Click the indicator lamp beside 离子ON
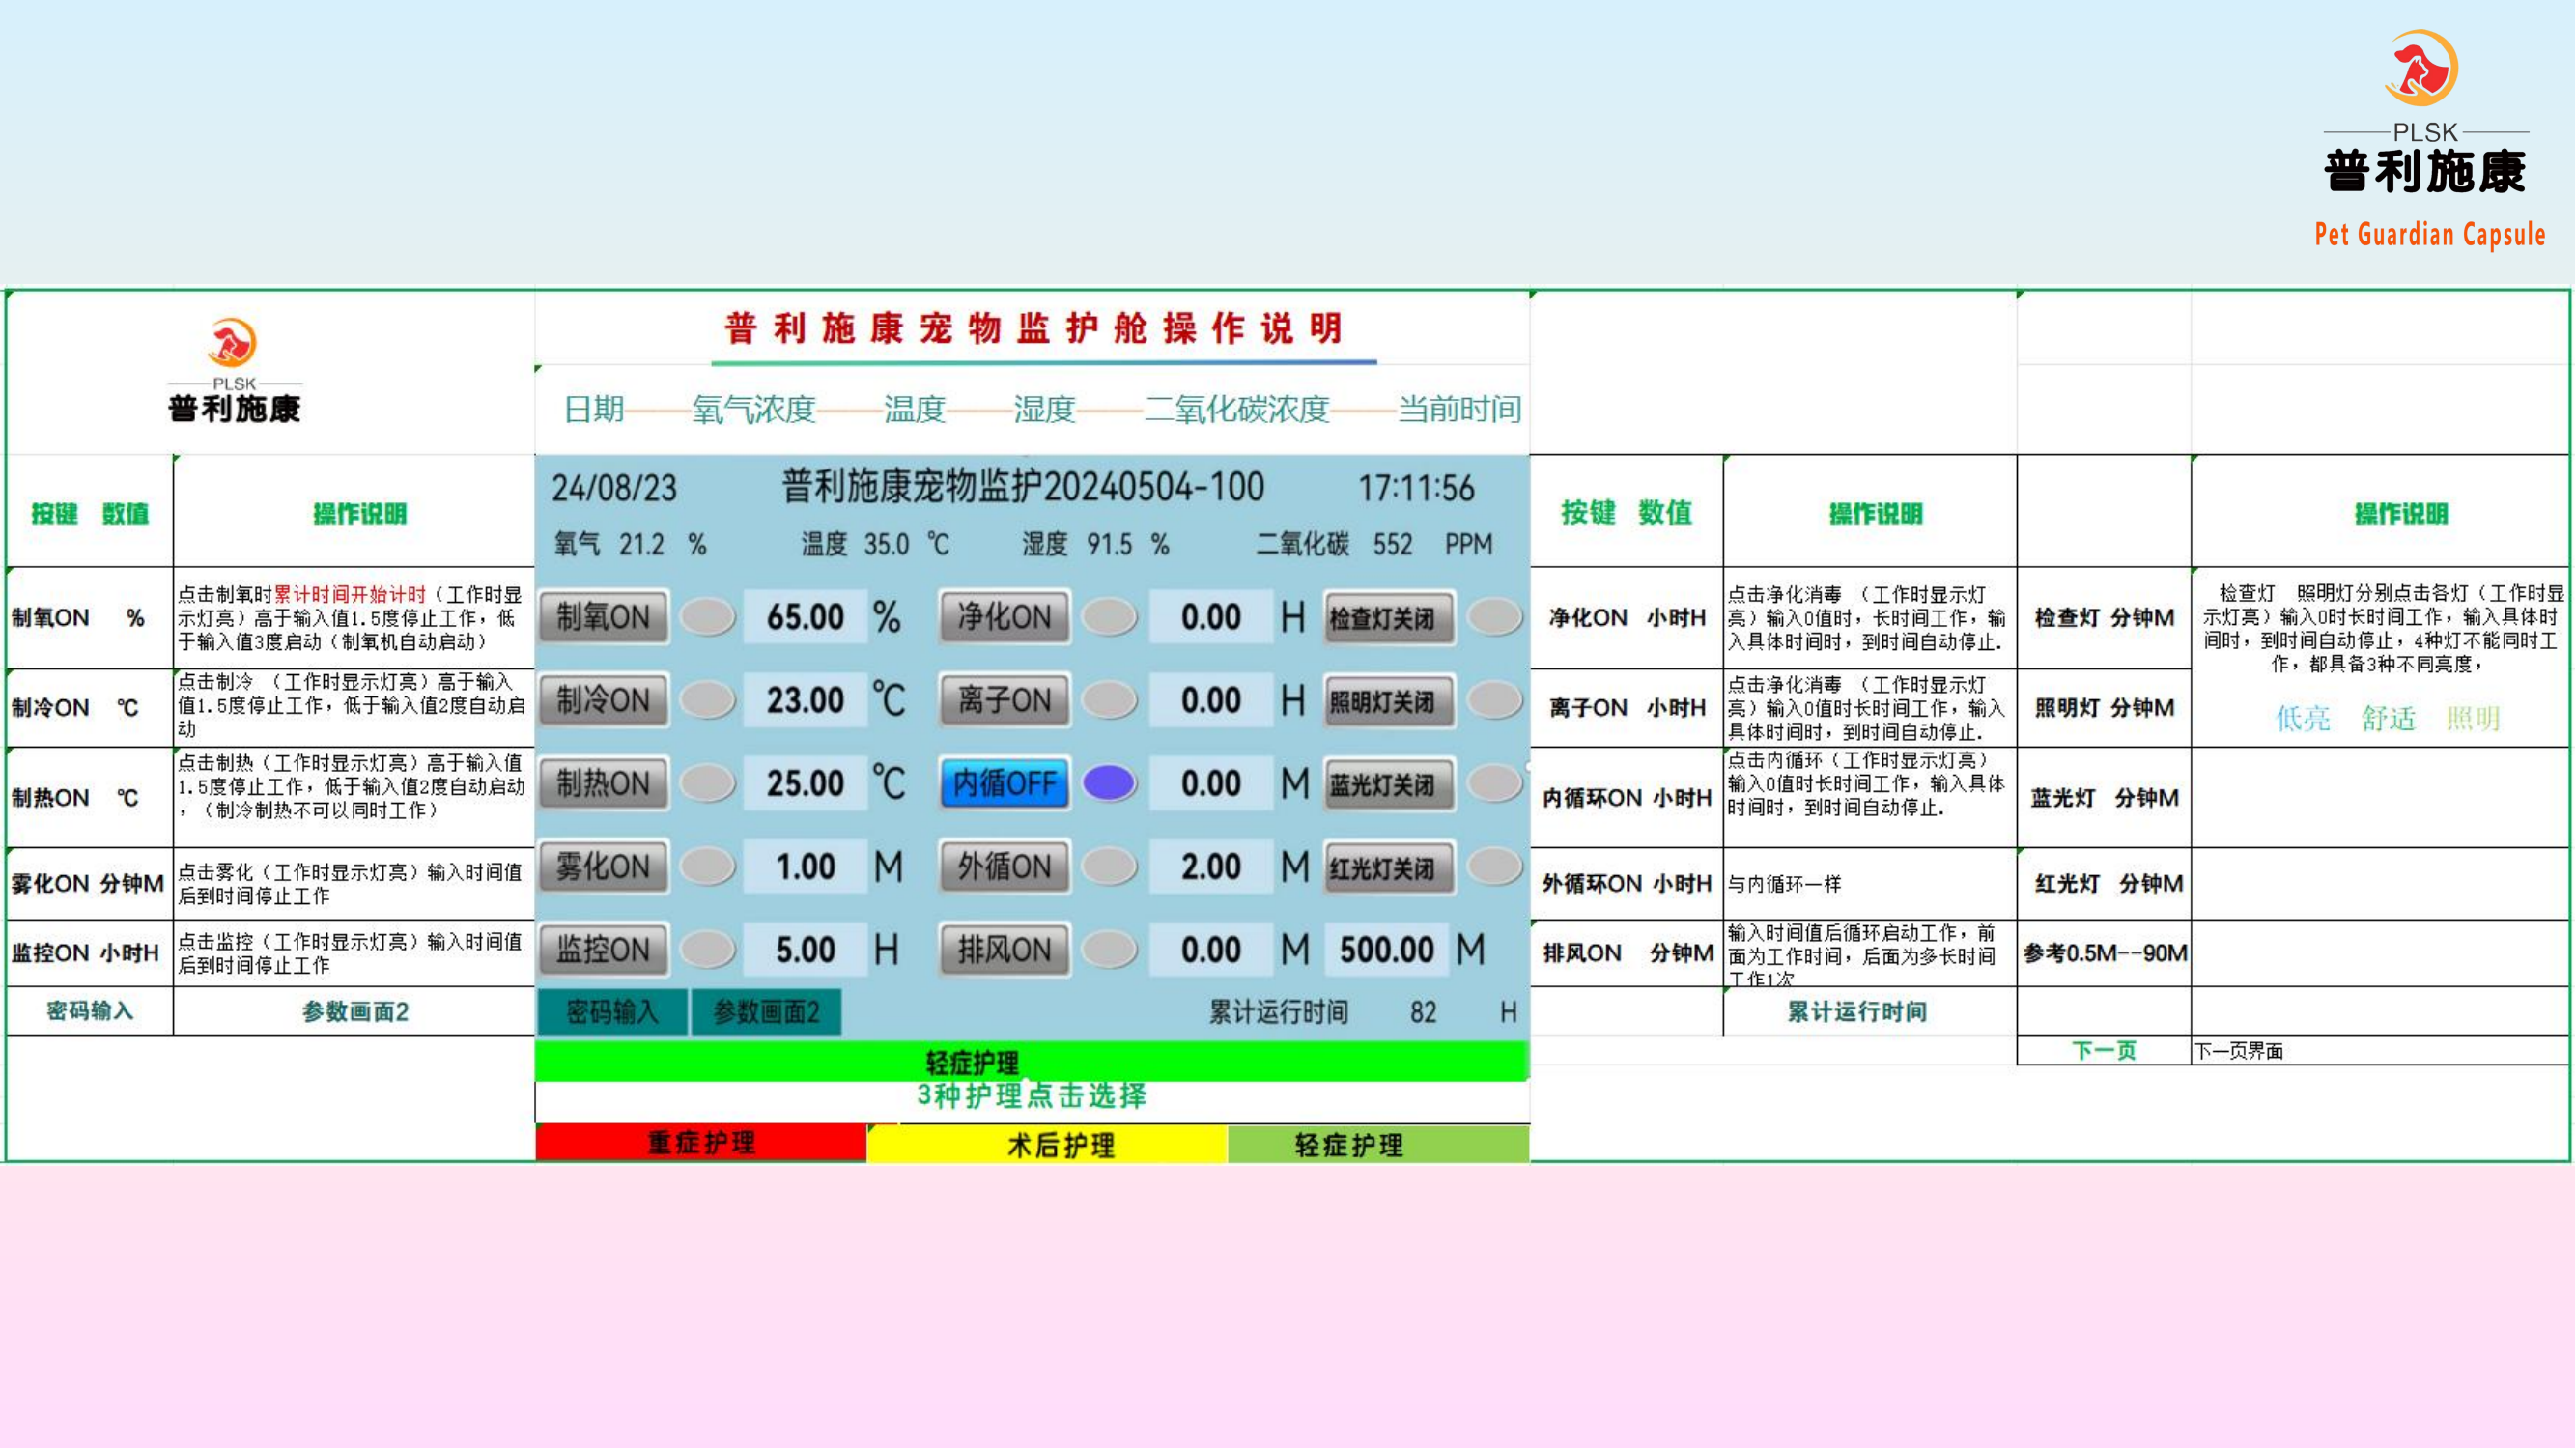 click(1110, 700)
